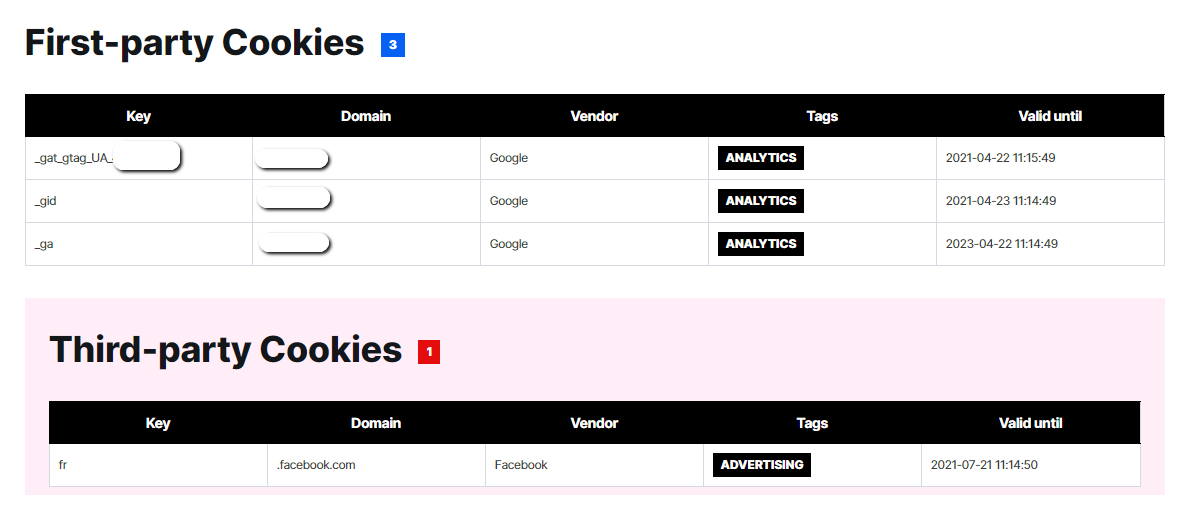This screenshot has height=525, width=1186.
Task: Click the Facebook vendor cell
Action: 521,465
